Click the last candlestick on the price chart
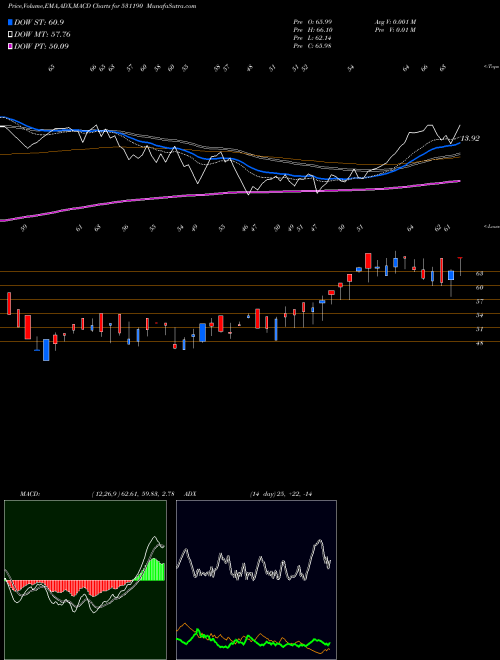Screen dimensions: 500x660 click(460, 266)
